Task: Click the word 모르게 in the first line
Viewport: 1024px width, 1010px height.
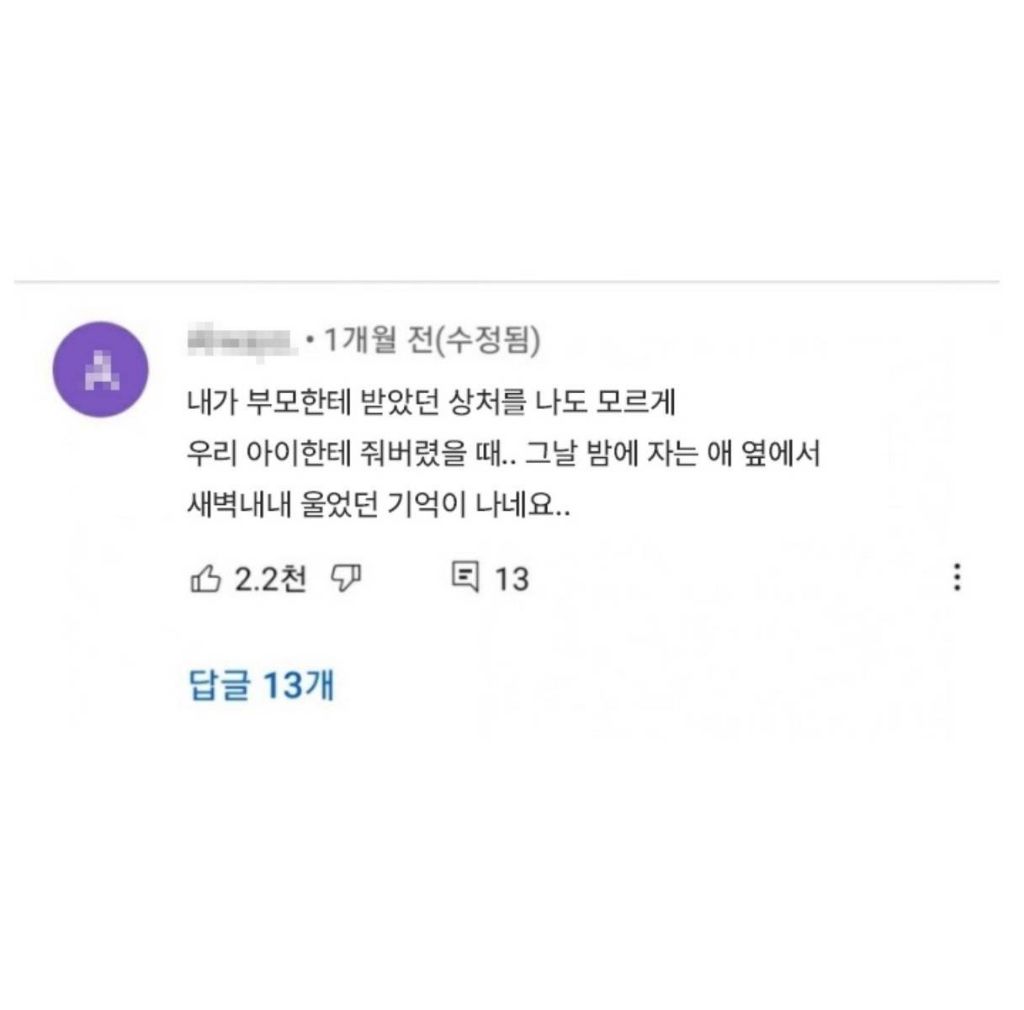Action: click(x=636, y=402)
